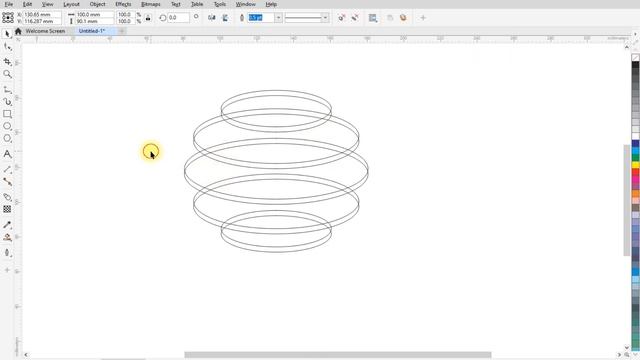Click the X position input field
640x360 pixels.
point(42,14)
